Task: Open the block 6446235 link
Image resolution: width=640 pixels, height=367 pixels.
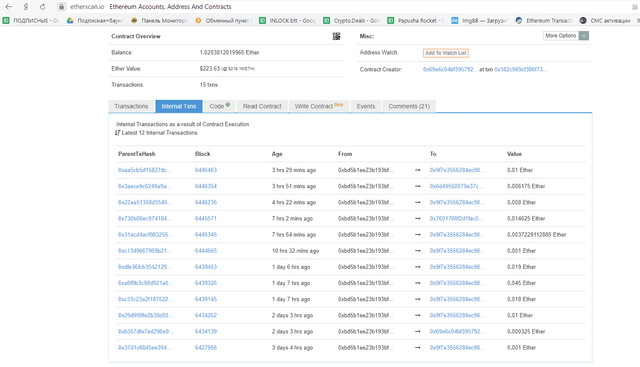Action: [206, 202]
